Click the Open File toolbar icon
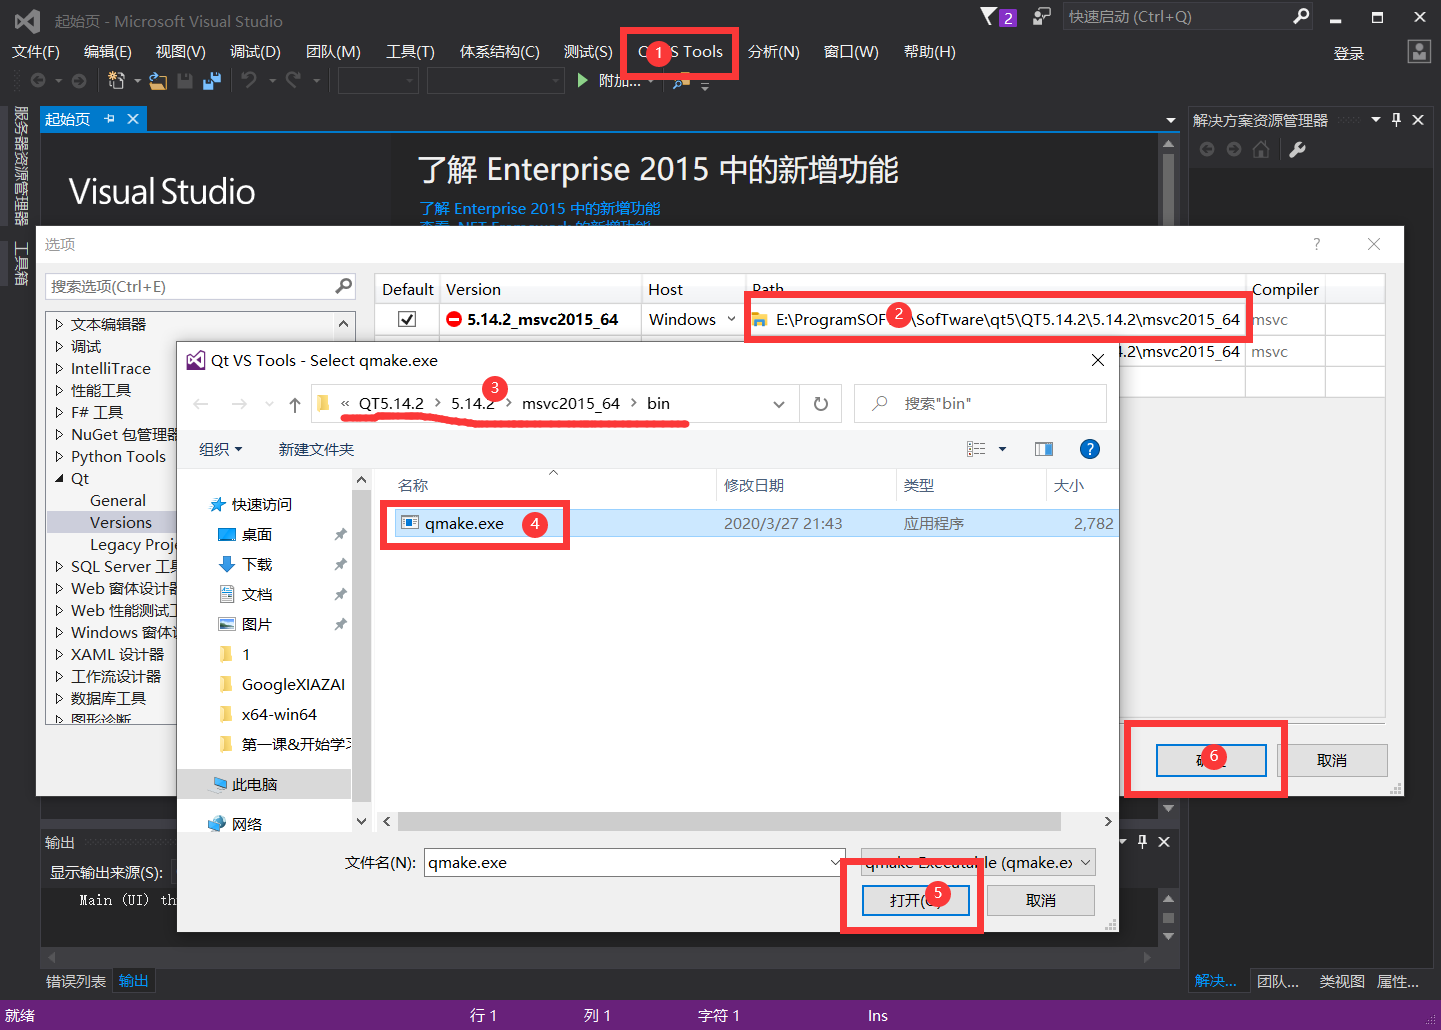This screenshot has height=1030, width=1441. coord(157,80)
